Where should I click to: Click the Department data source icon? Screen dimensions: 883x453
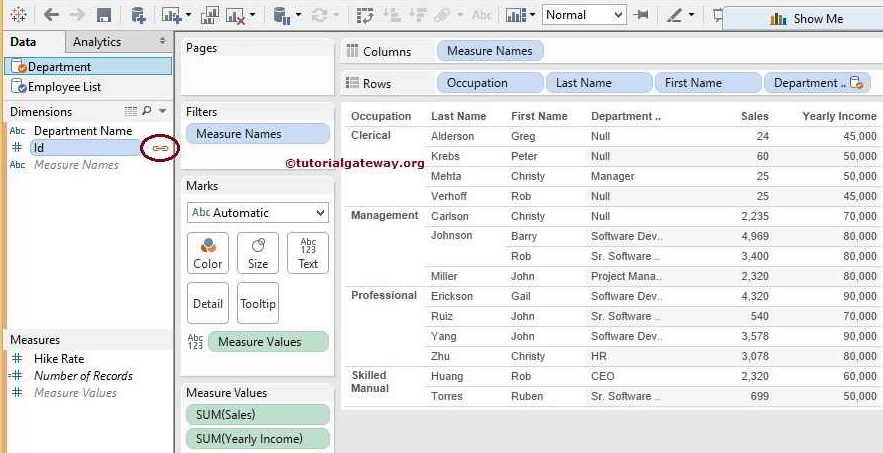(19, 66)
